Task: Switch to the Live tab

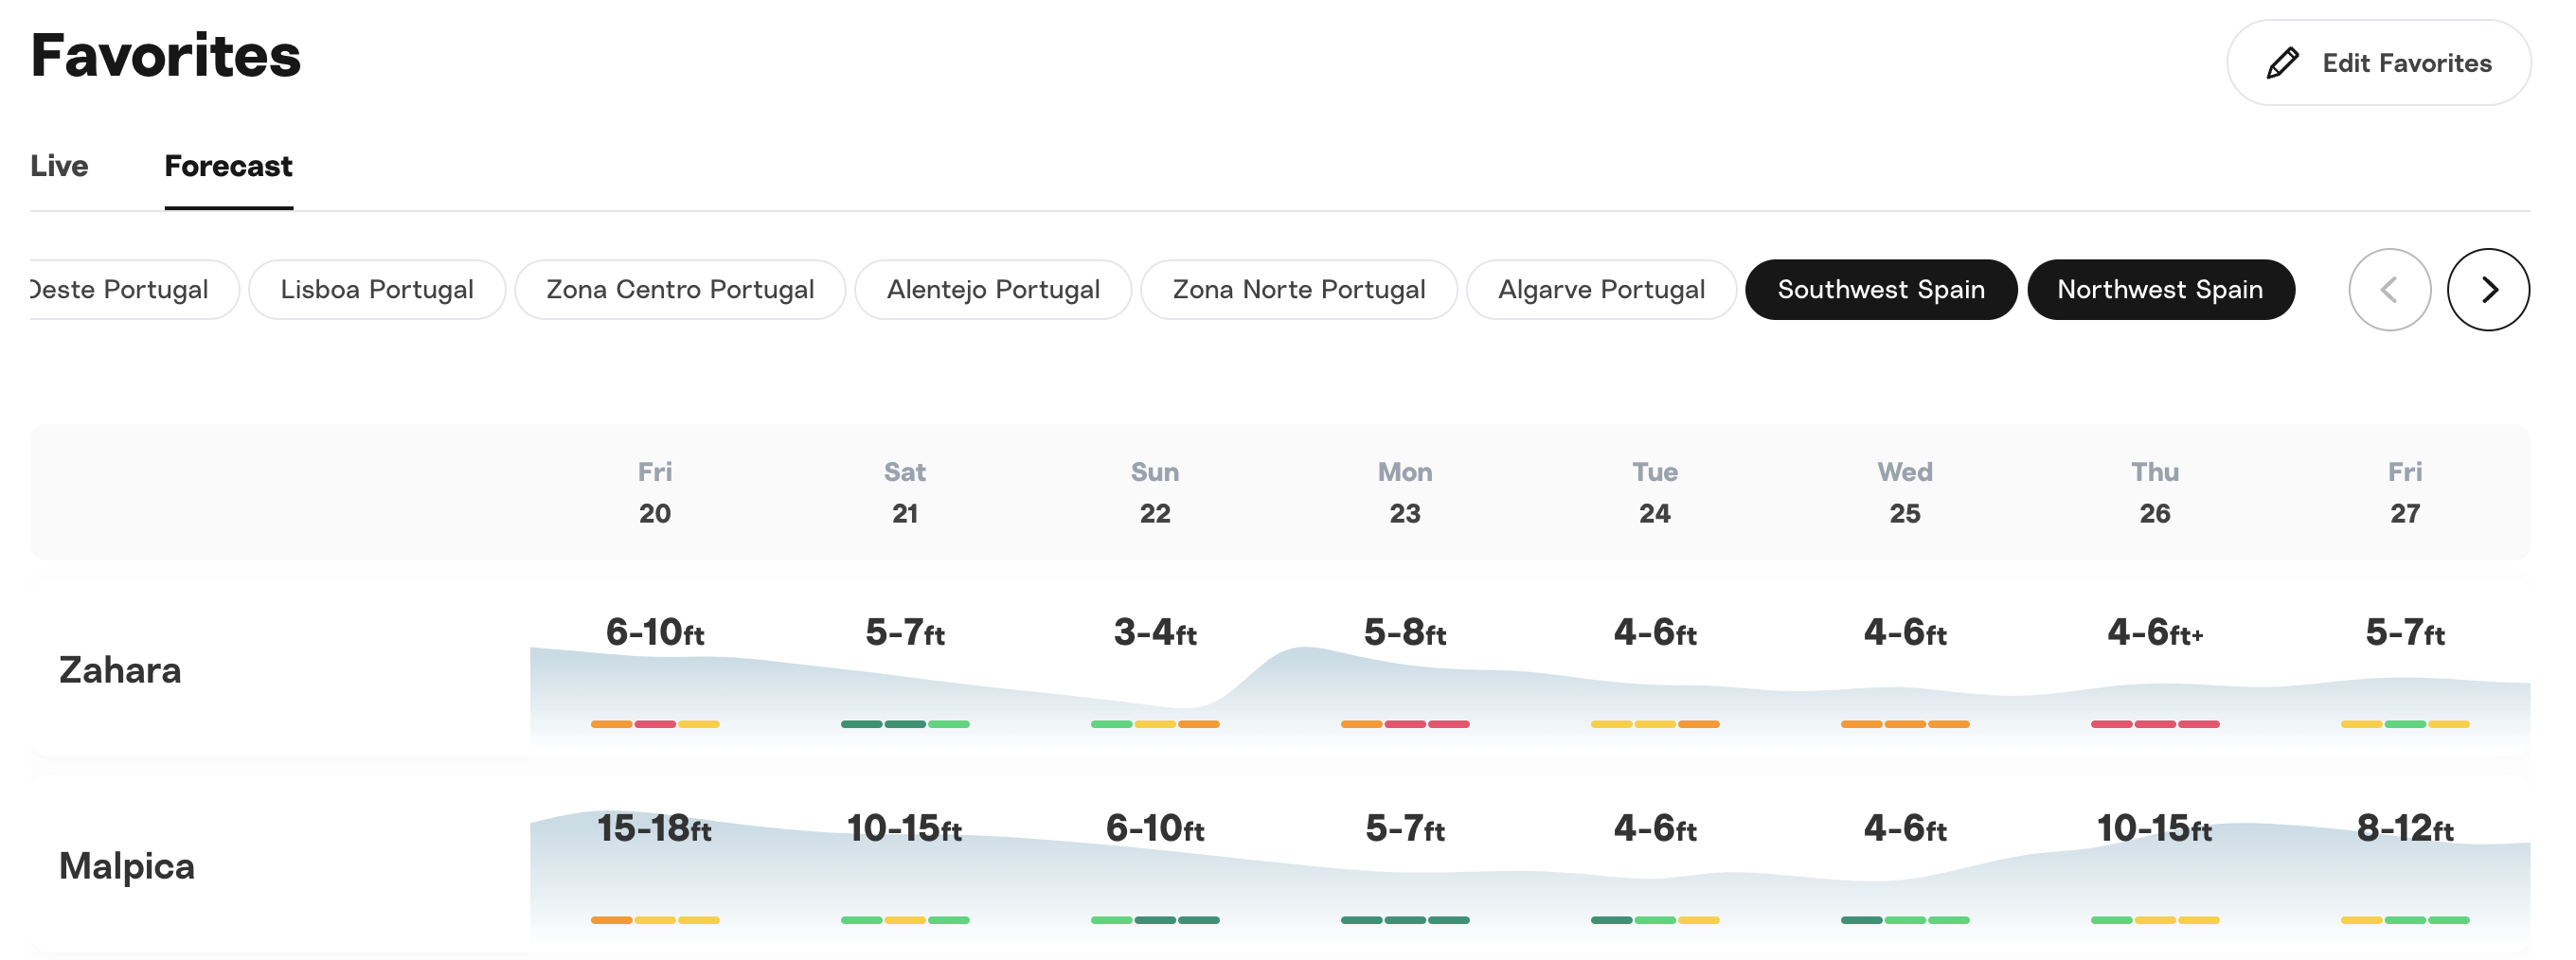Action: pyautogui.click(x=59, y=166)
